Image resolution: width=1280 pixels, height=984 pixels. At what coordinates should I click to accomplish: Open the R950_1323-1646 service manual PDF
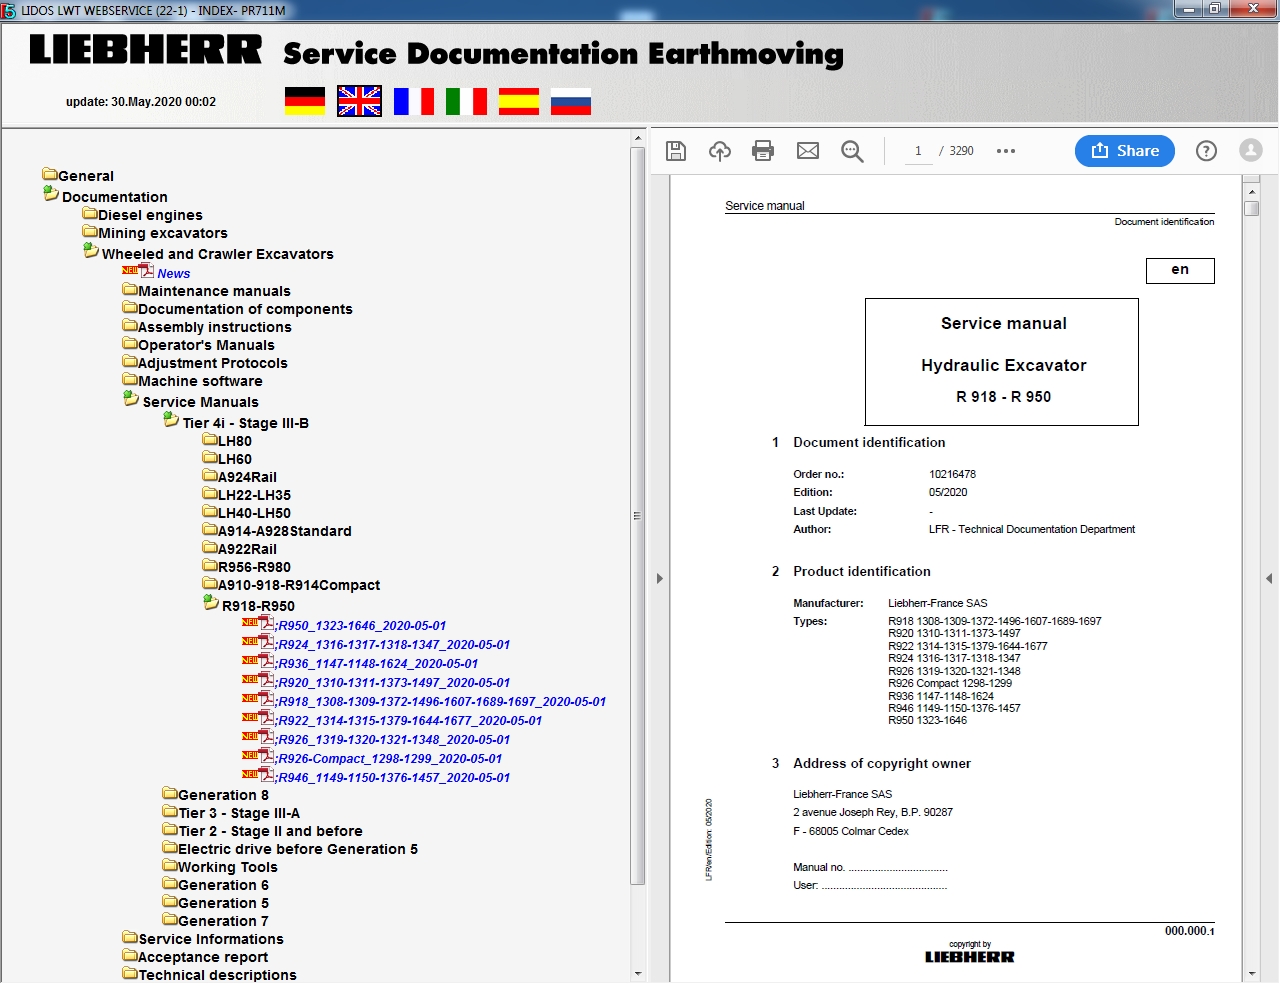[360, 625]
